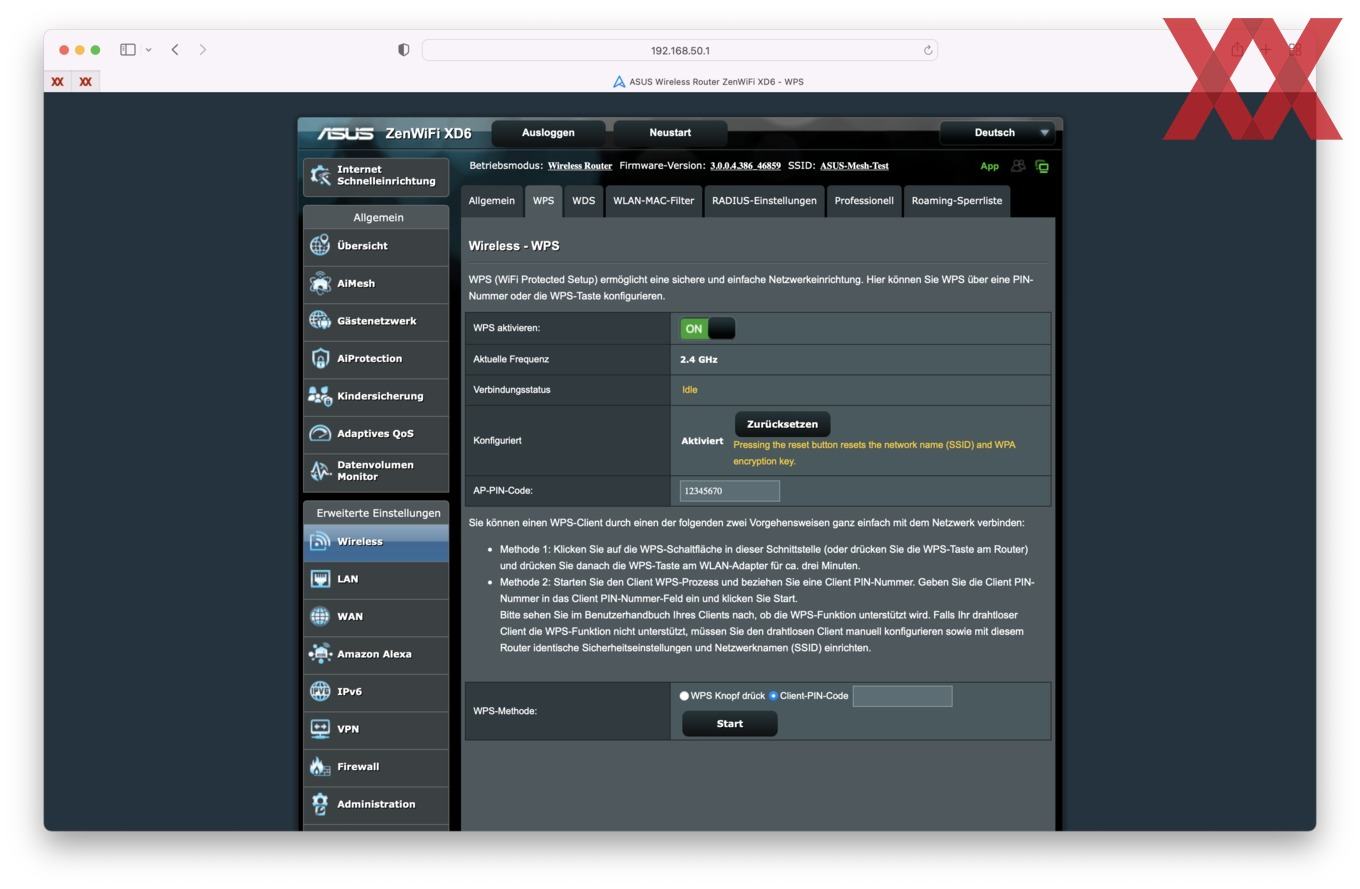Go forward with Safari forward arrow
Viewport: 1360px width, 889px height.
pos(203,49)
